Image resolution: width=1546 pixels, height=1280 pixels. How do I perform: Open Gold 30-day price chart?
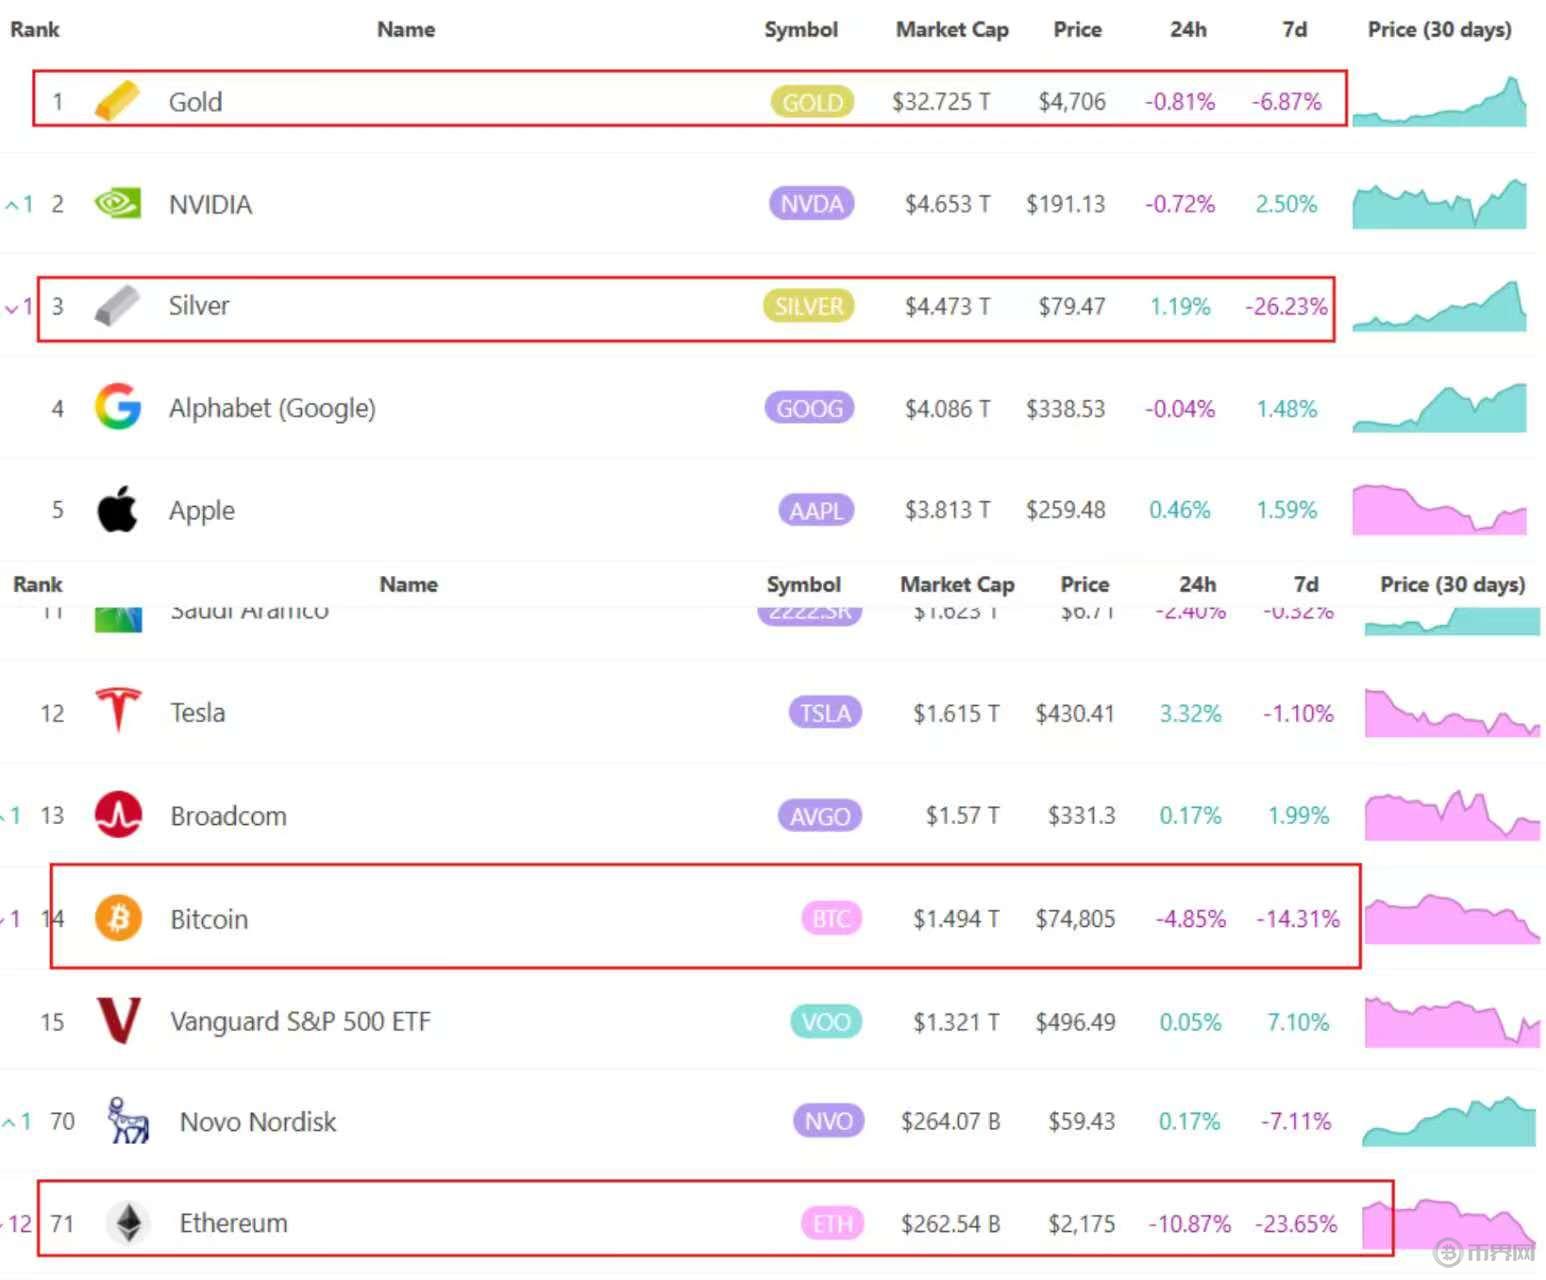(x=1439, y=103)
